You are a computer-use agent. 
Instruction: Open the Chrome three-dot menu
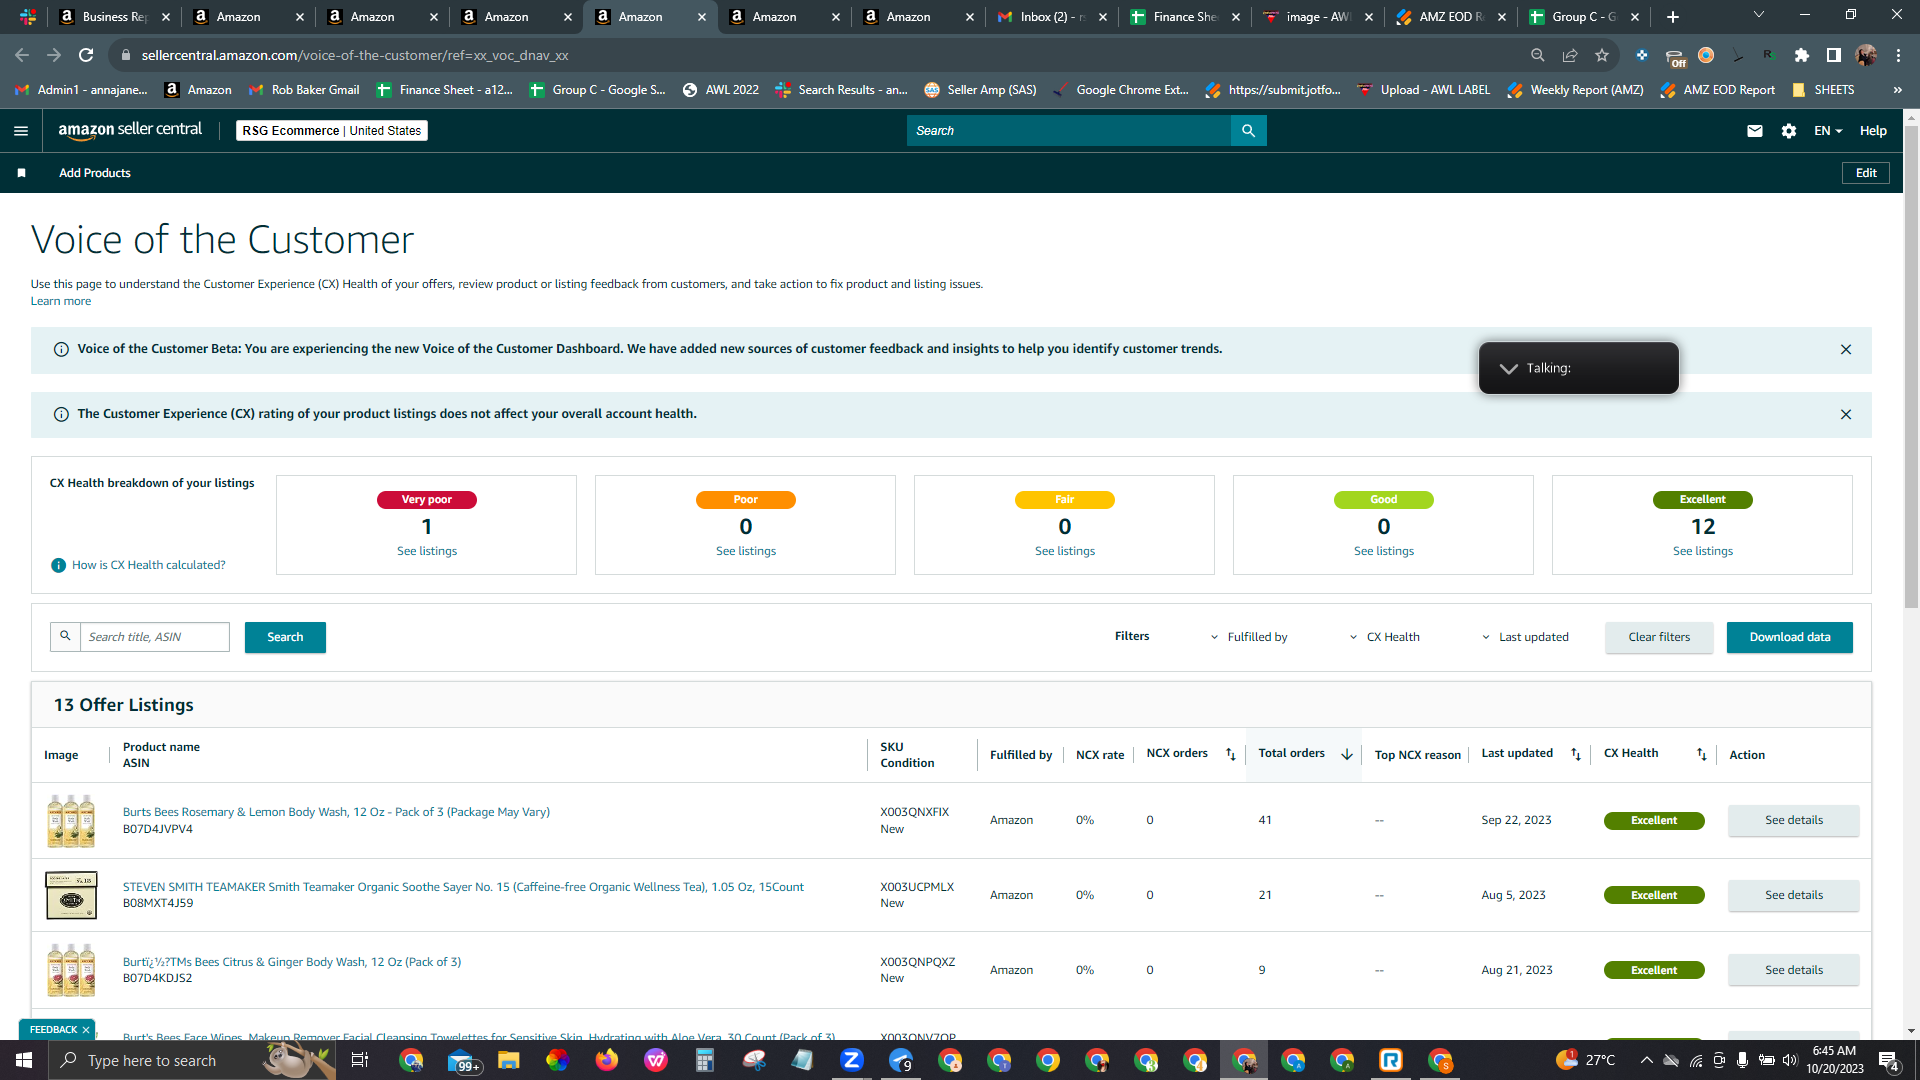[x=1898, y=56]
